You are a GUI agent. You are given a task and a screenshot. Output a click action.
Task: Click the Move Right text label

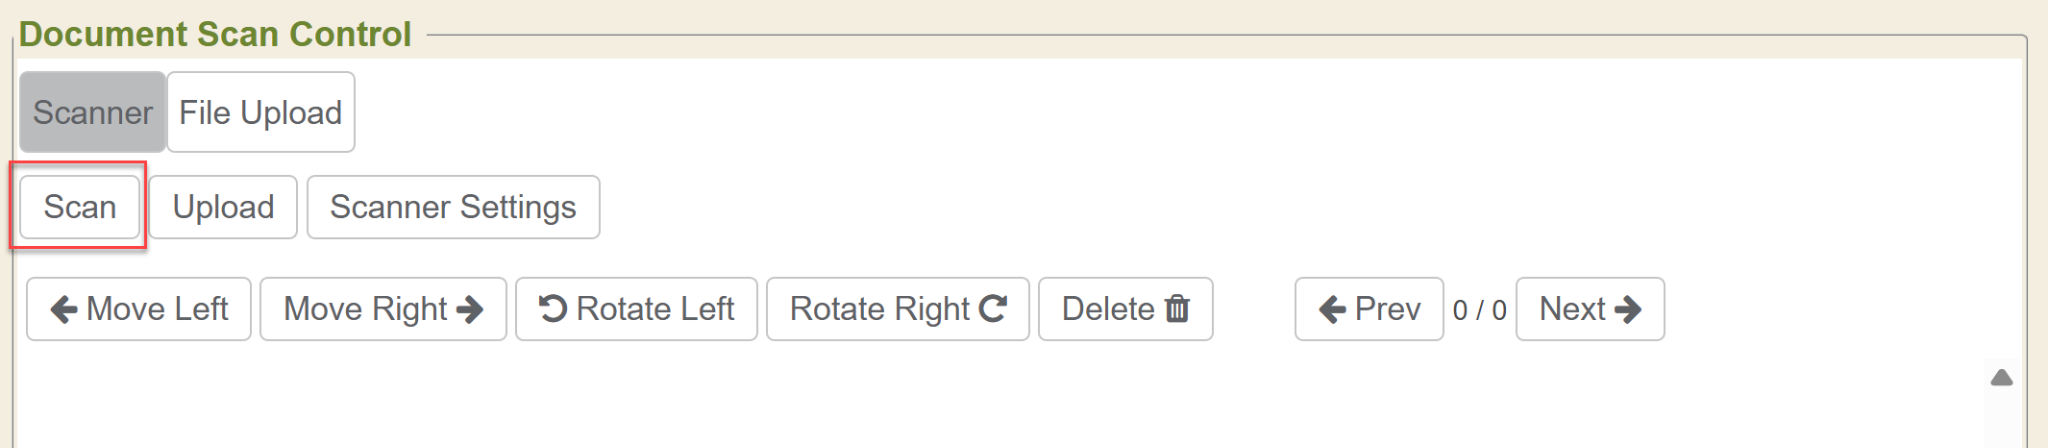click(x=365, y=309)
